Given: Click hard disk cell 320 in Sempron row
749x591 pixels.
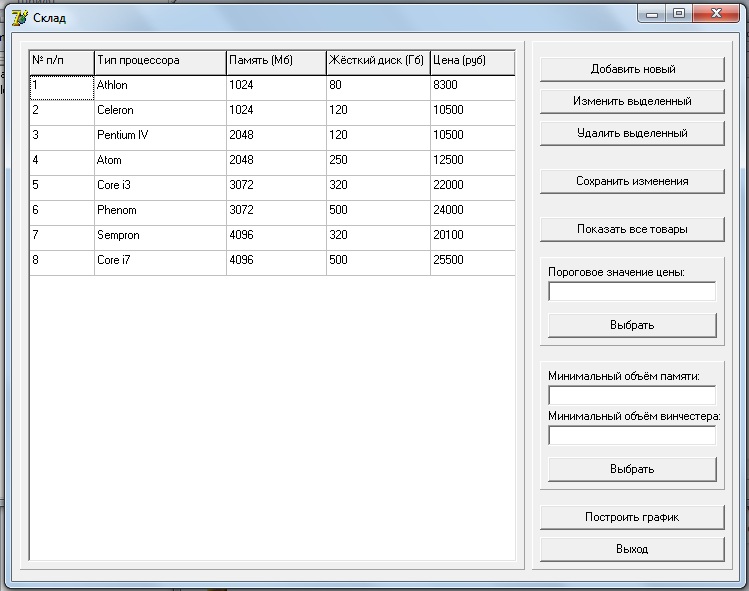Looking at the screenshot, I should tap(378, 238).
